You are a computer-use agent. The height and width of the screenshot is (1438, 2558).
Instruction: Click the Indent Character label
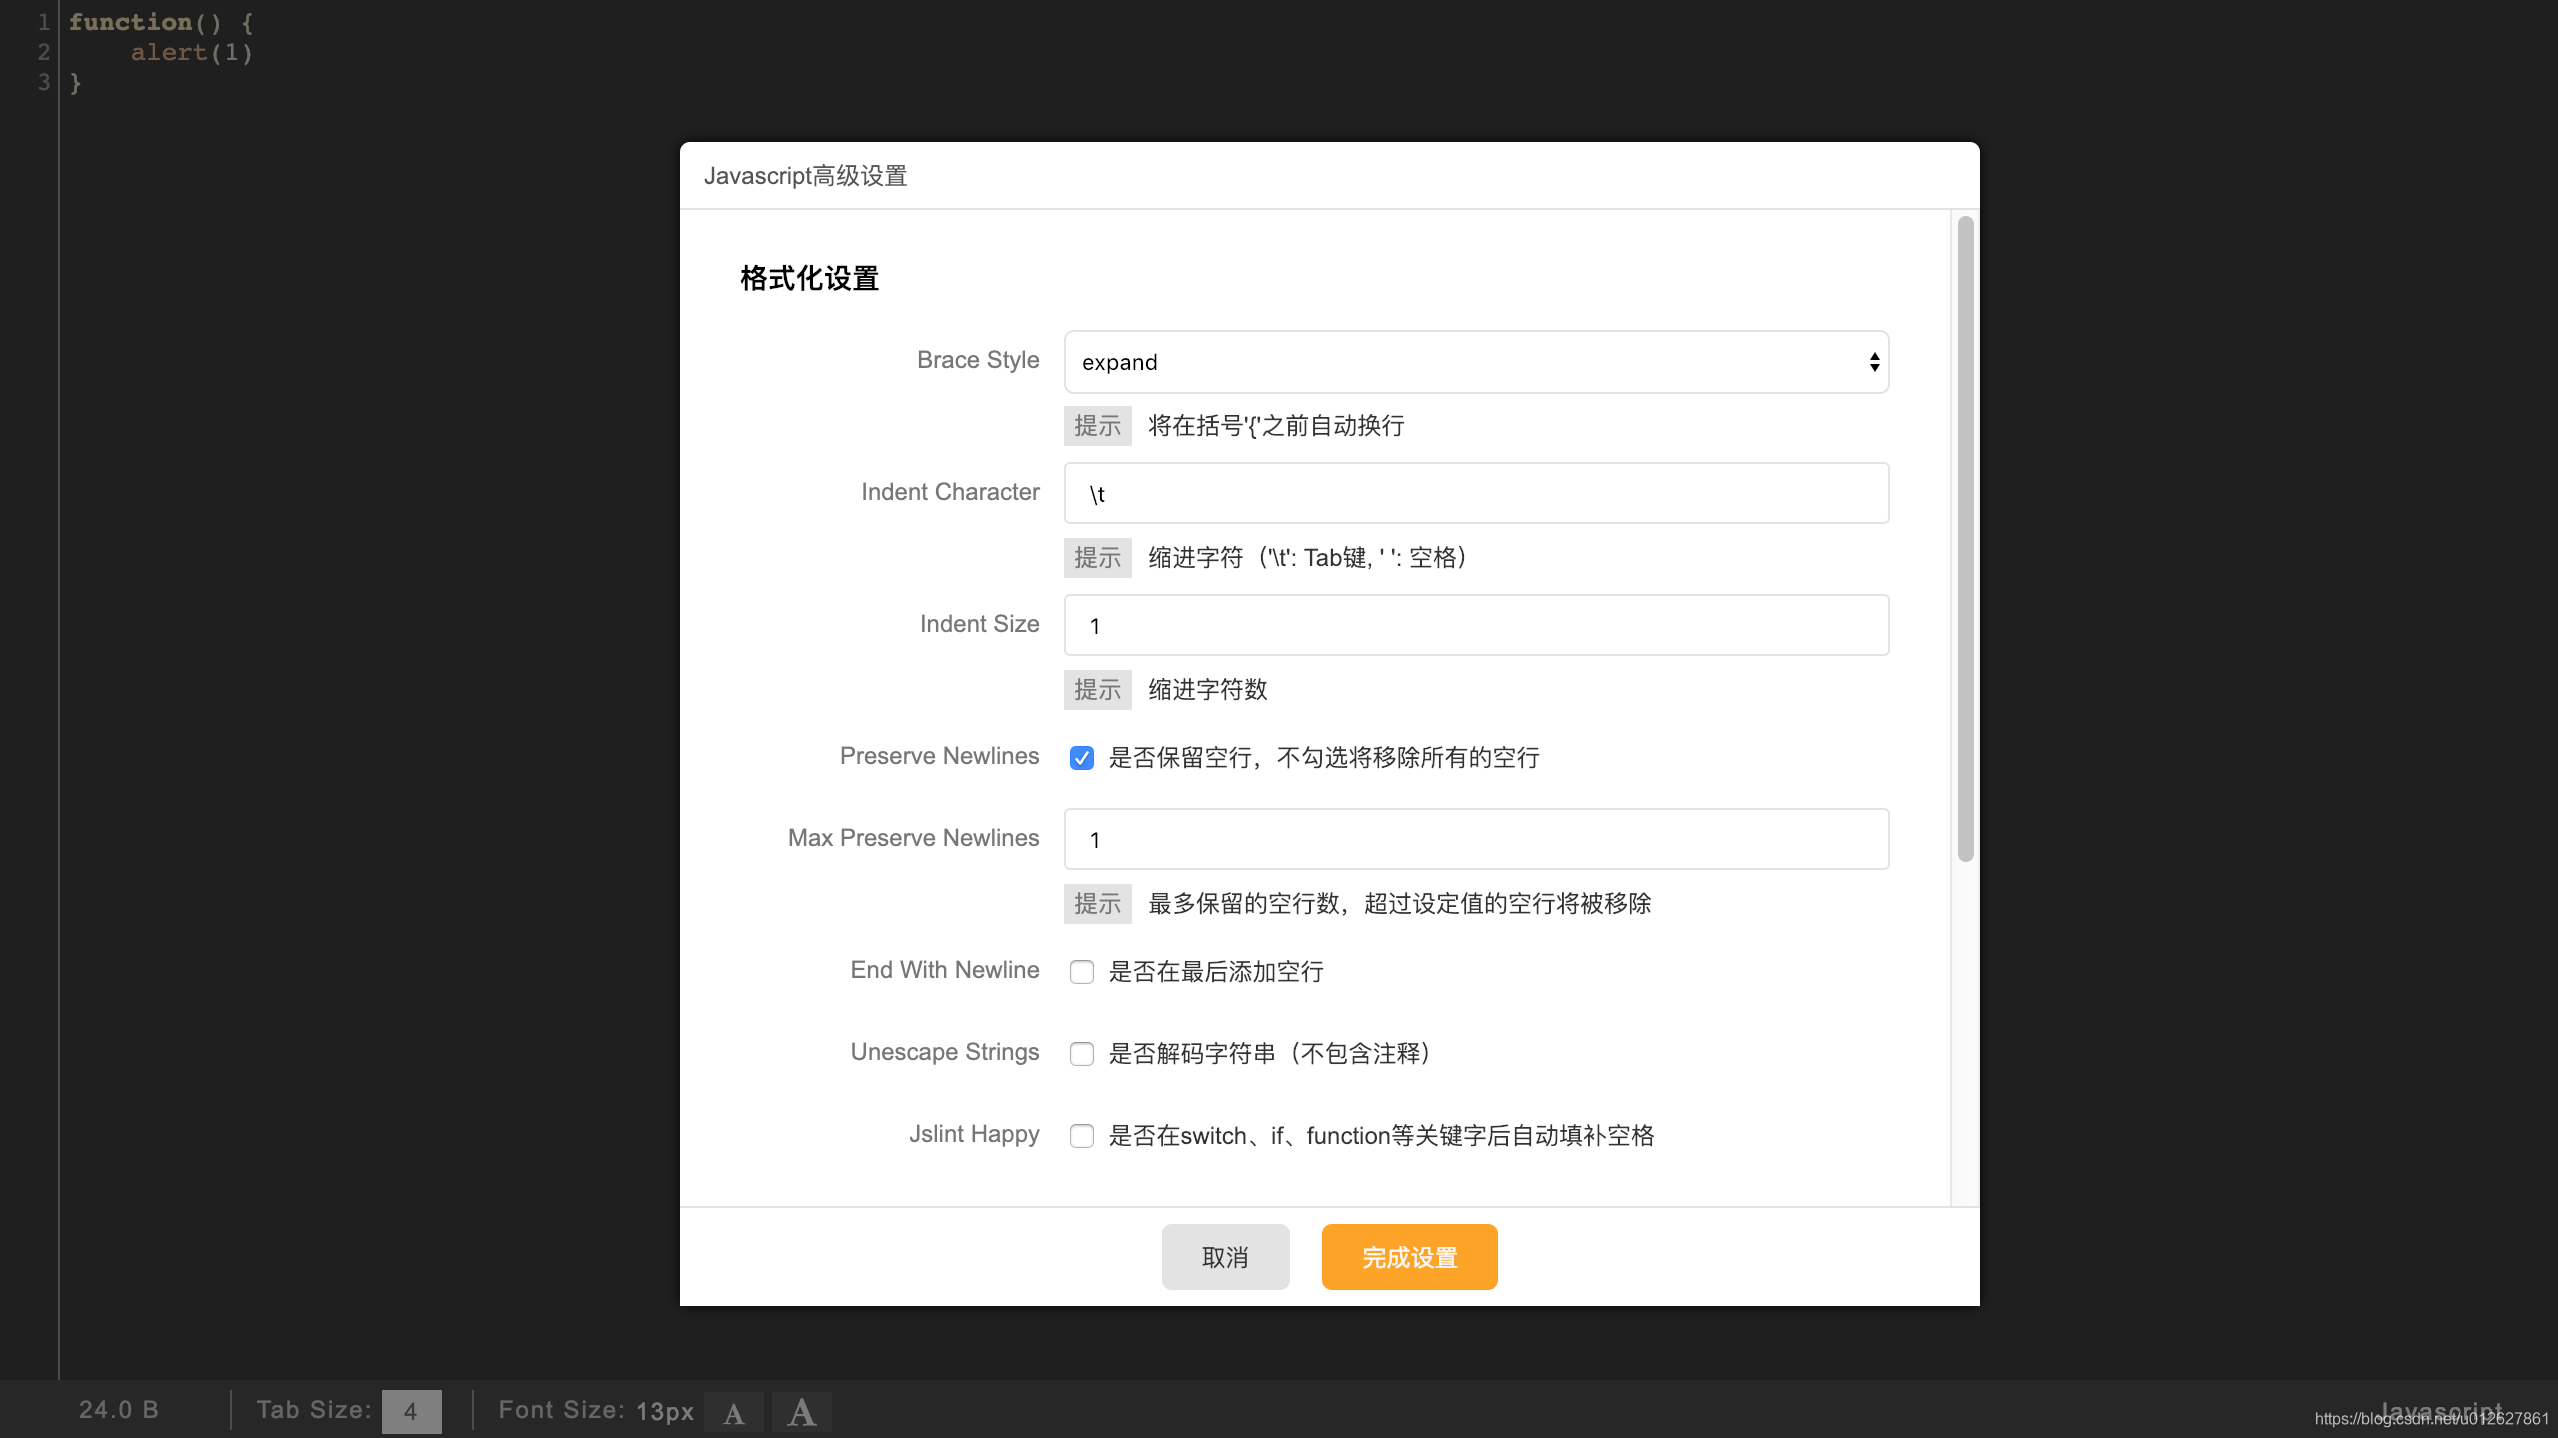(x=950, y=492)
